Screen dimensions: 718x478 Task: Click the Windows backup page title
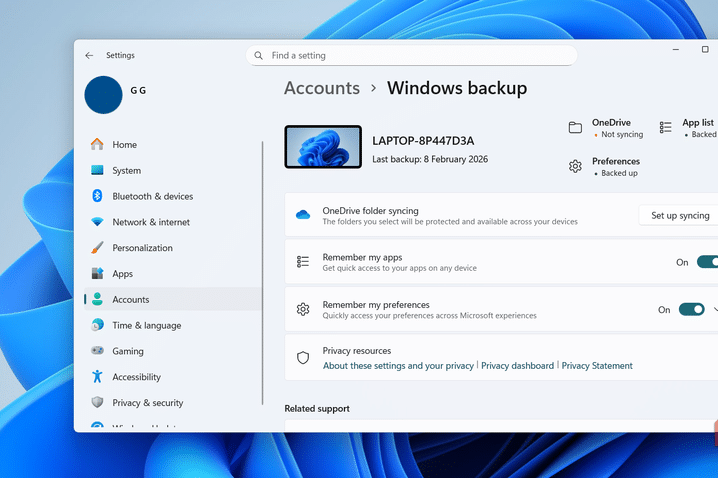(457, 88)
